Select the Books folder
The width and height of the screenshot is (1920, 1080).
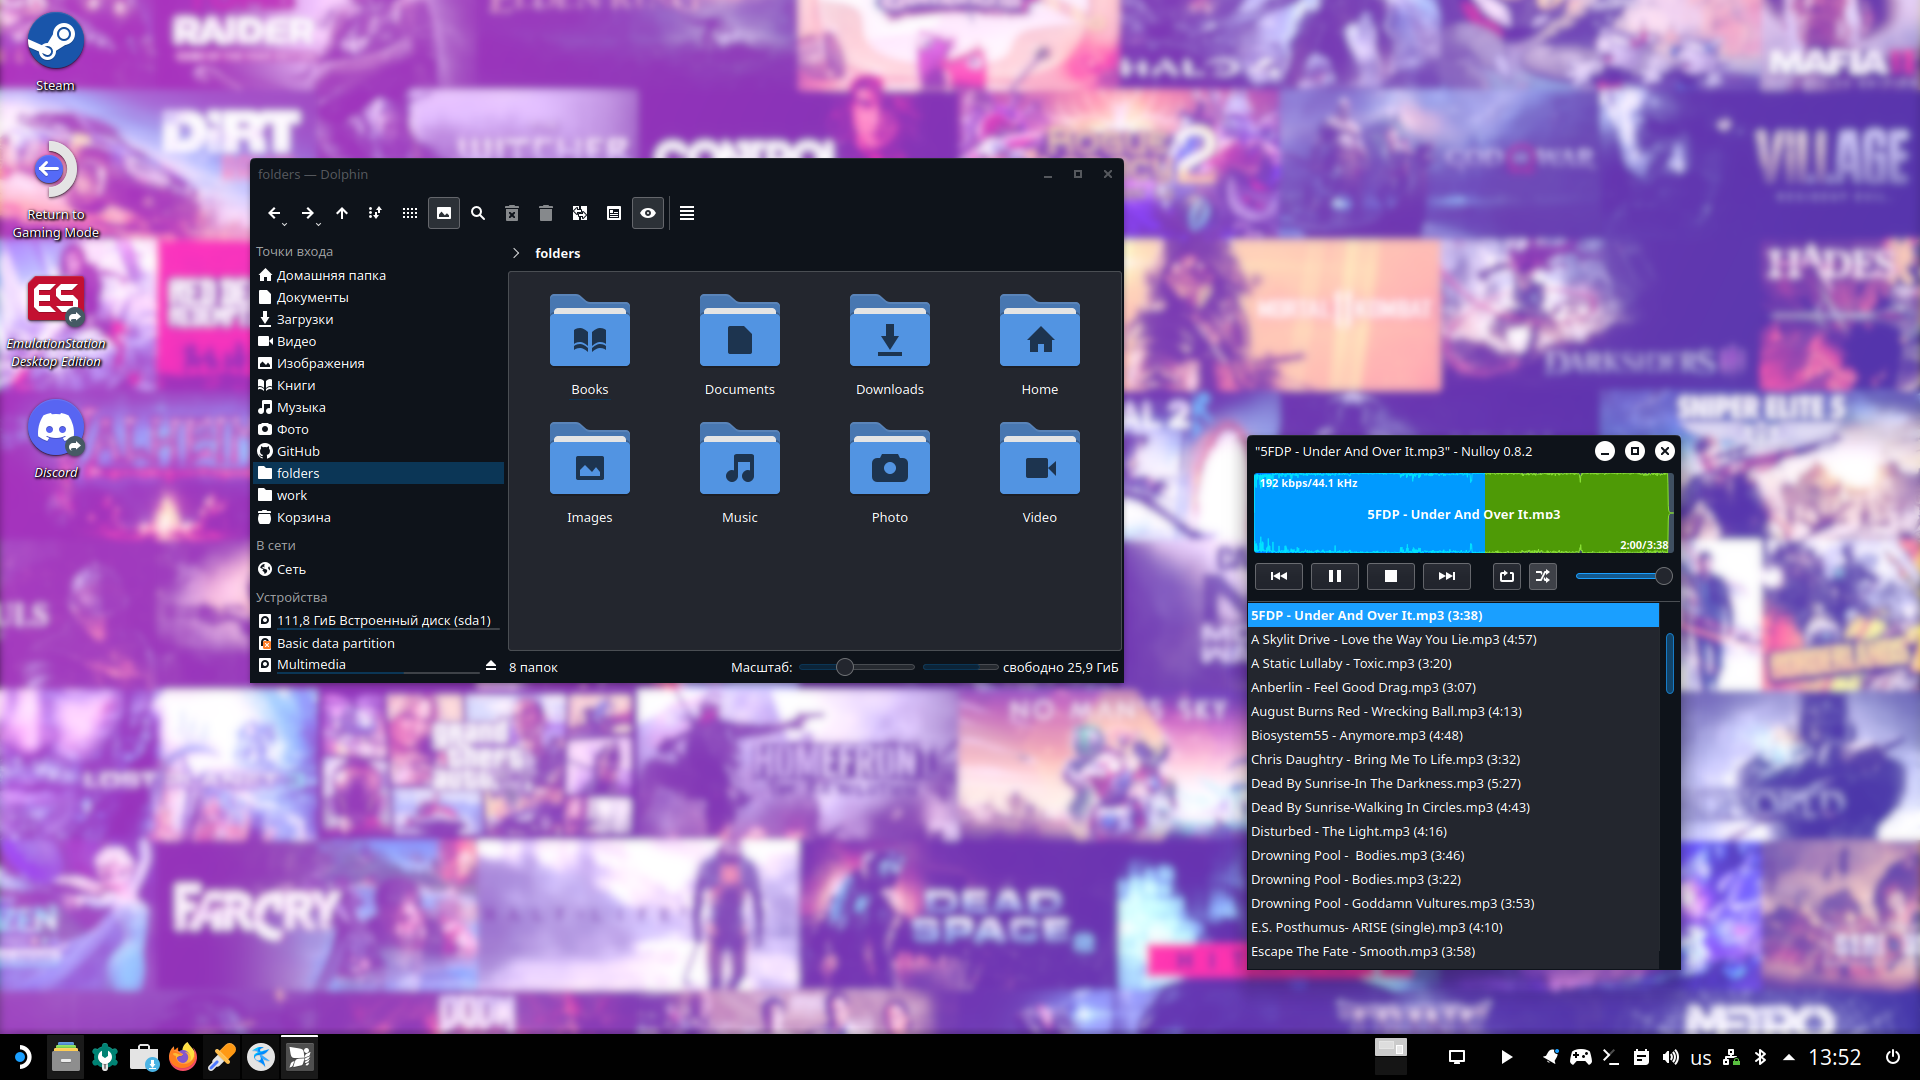click(x=590, y=345)
